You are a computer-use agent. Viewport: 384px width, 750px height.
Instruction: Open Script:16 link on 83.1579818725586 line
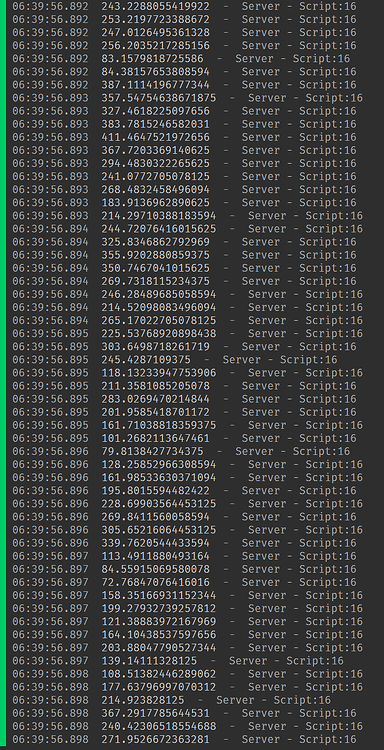[x=321, y=59]
